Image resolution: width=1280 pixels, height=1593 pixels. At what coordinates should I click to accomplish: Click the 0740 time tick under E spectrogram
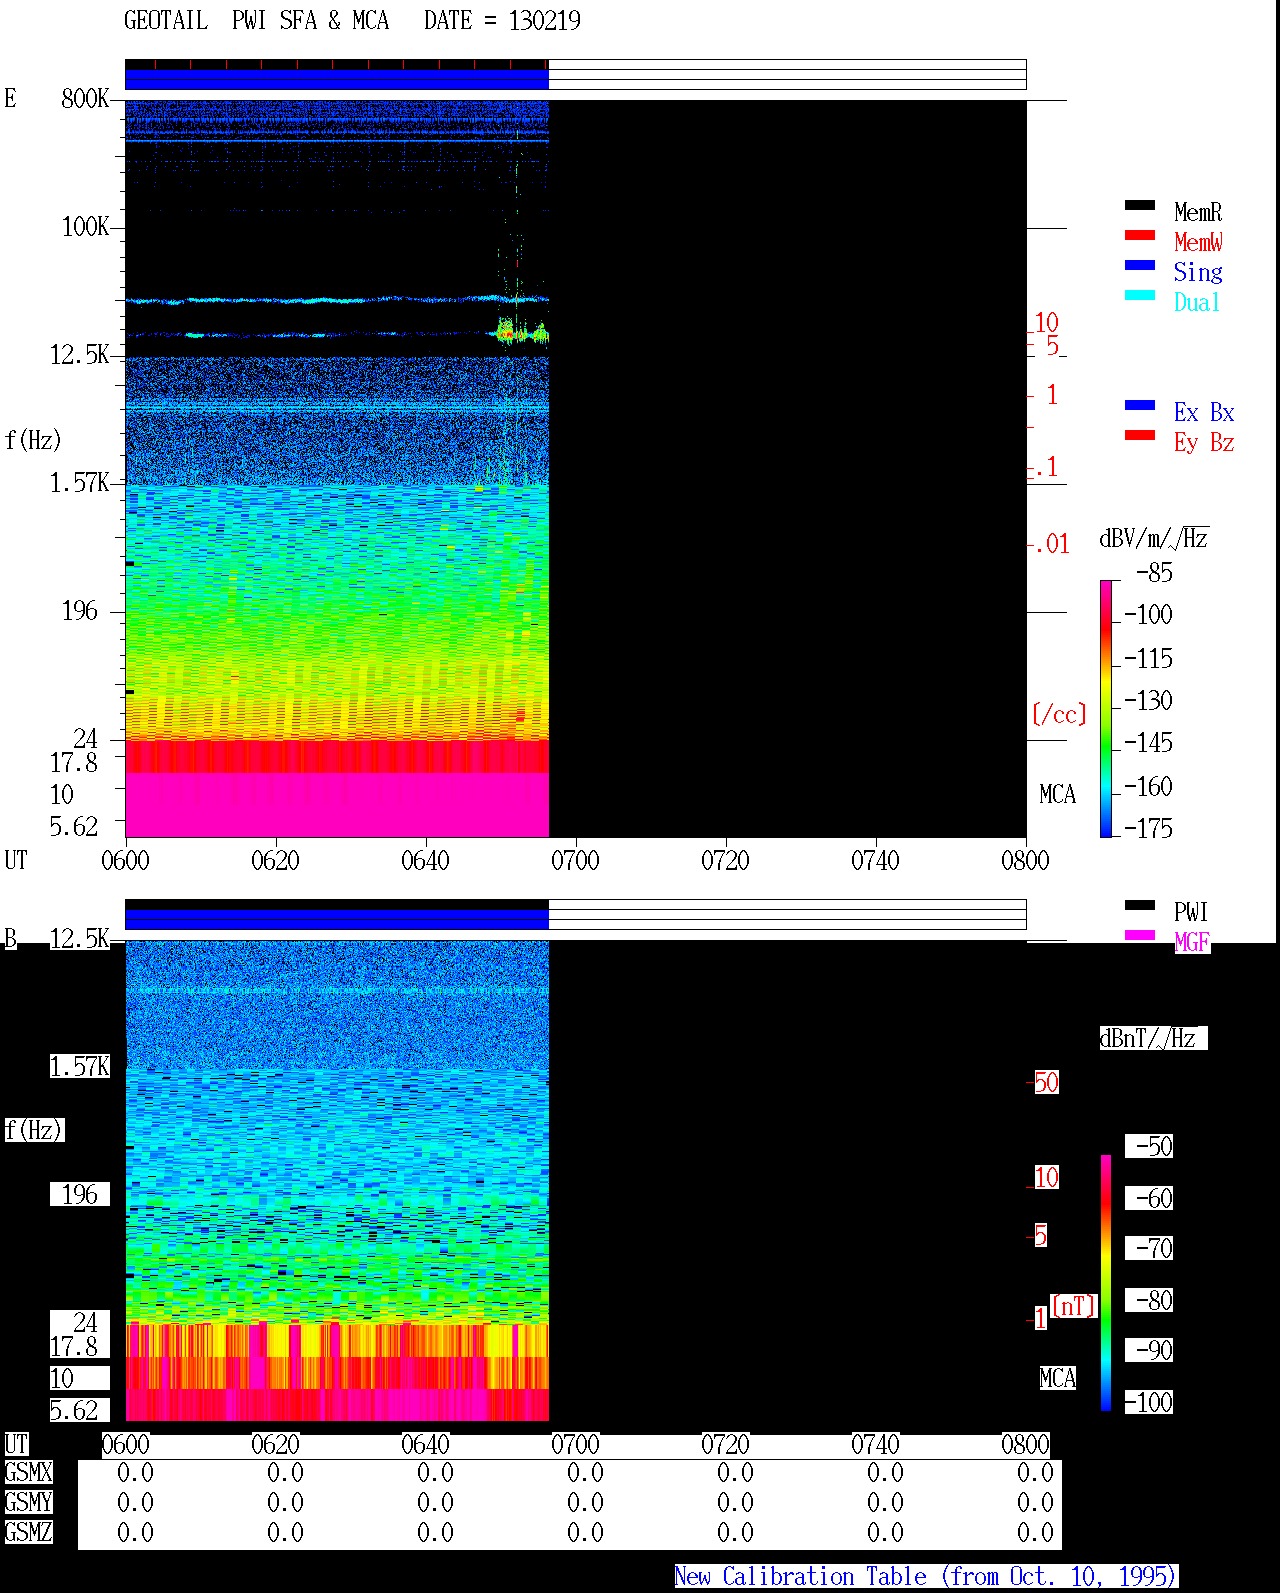(x=875, y=860)
